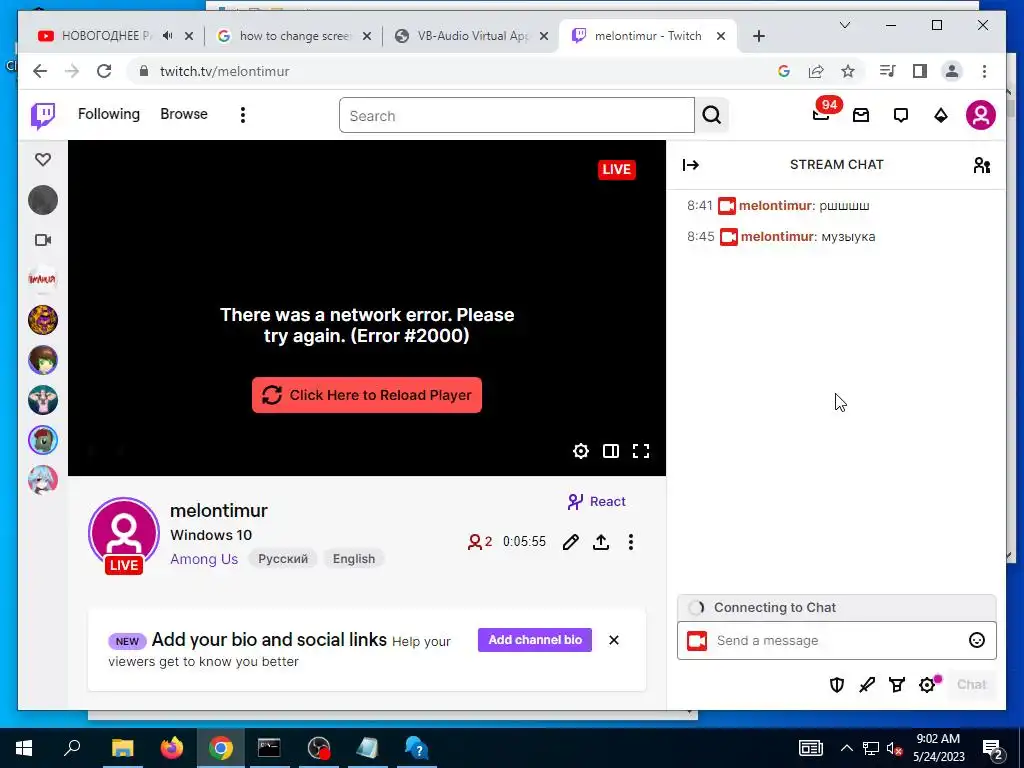Open the Windows Start menu

click(24, 748)
